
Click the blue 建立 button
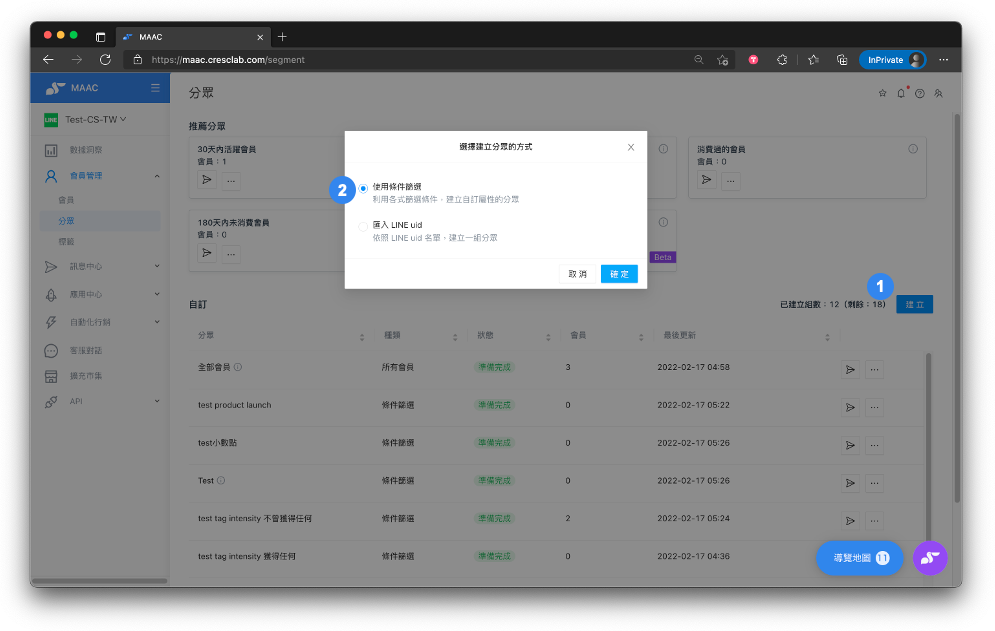914,304
